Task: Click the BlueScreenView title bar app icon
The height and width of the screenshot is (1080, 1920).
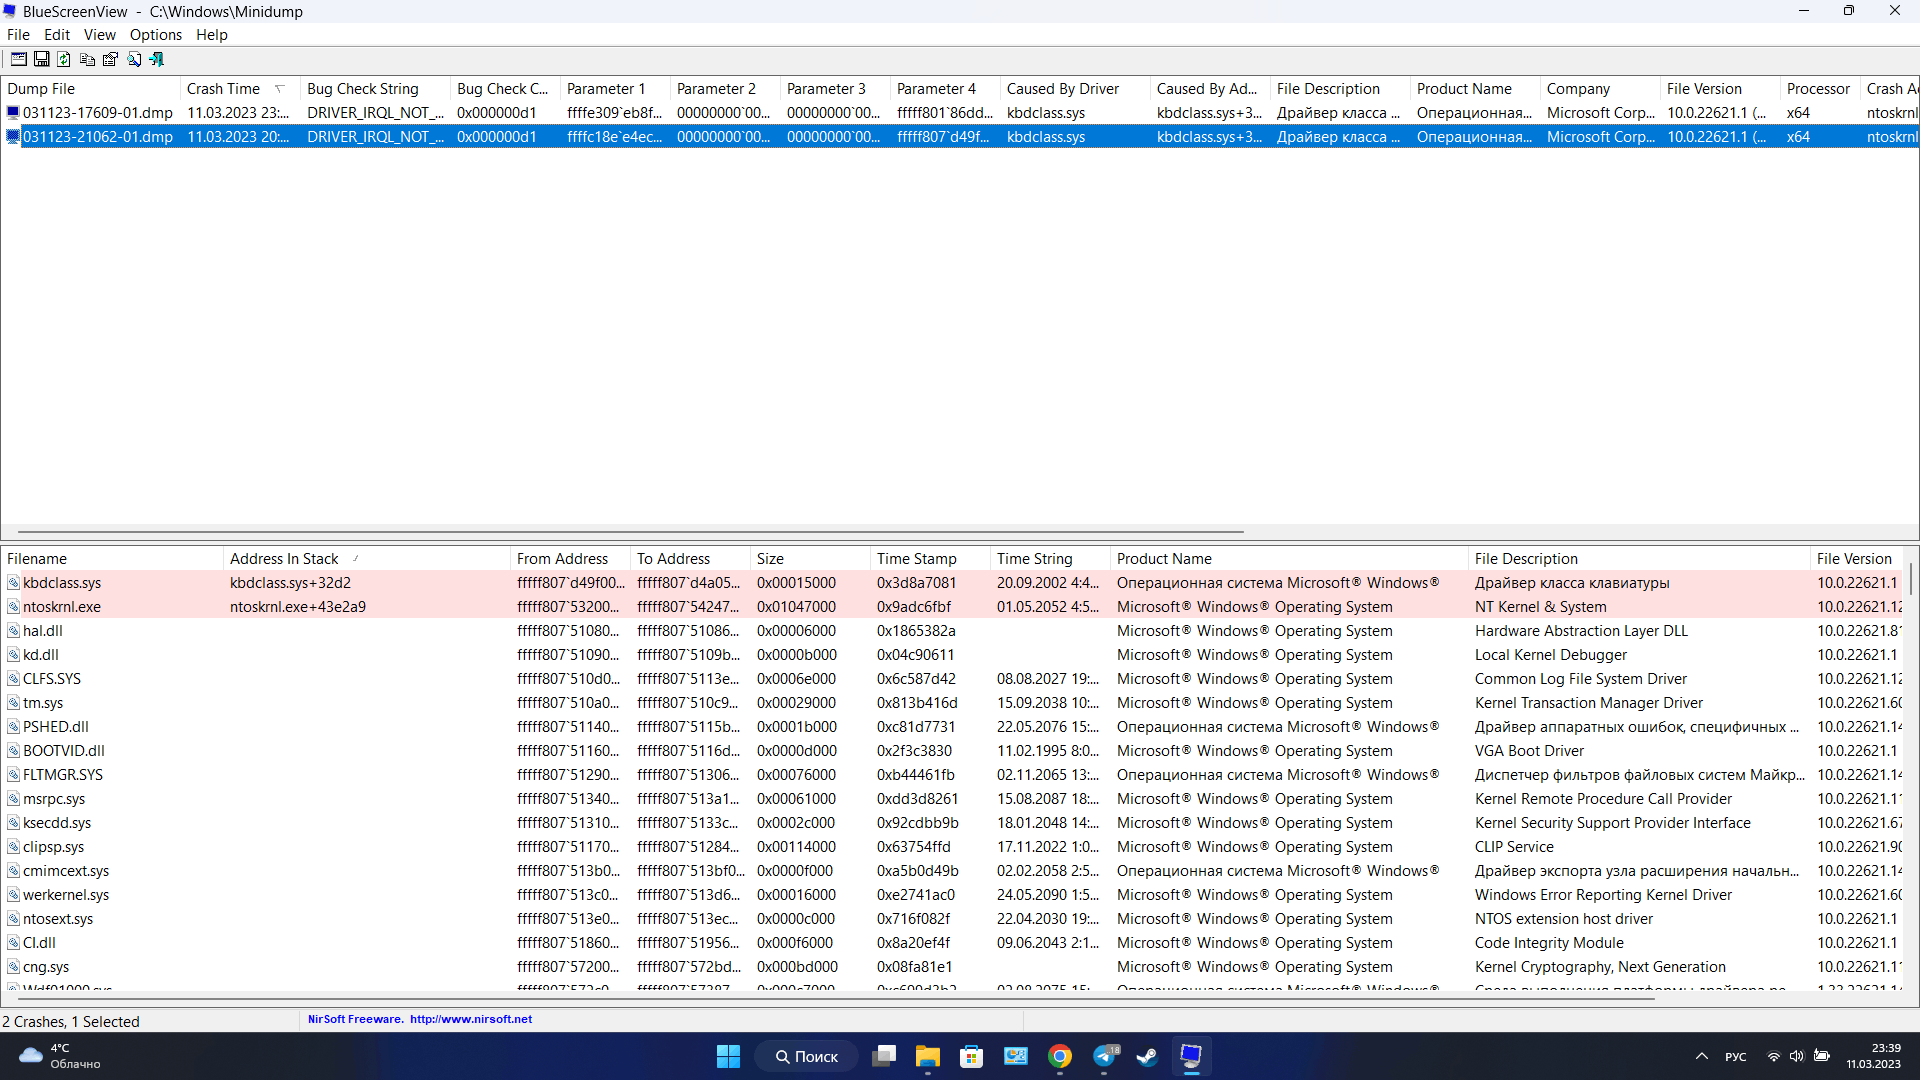Action: (x=10, y=11)
